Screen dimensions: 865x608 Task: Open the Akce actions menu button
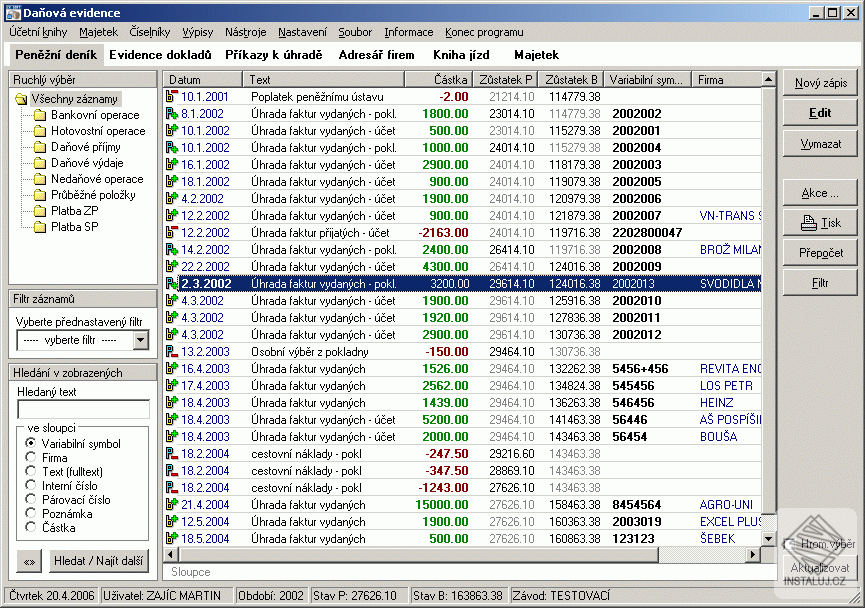point(819,193)
